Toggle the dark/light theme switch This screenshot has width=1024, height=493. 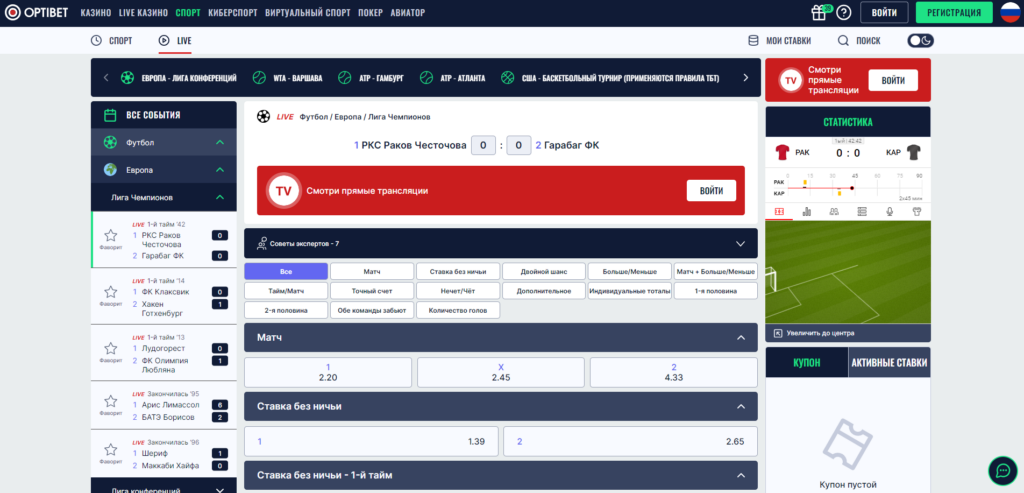[x=920, y=40]
